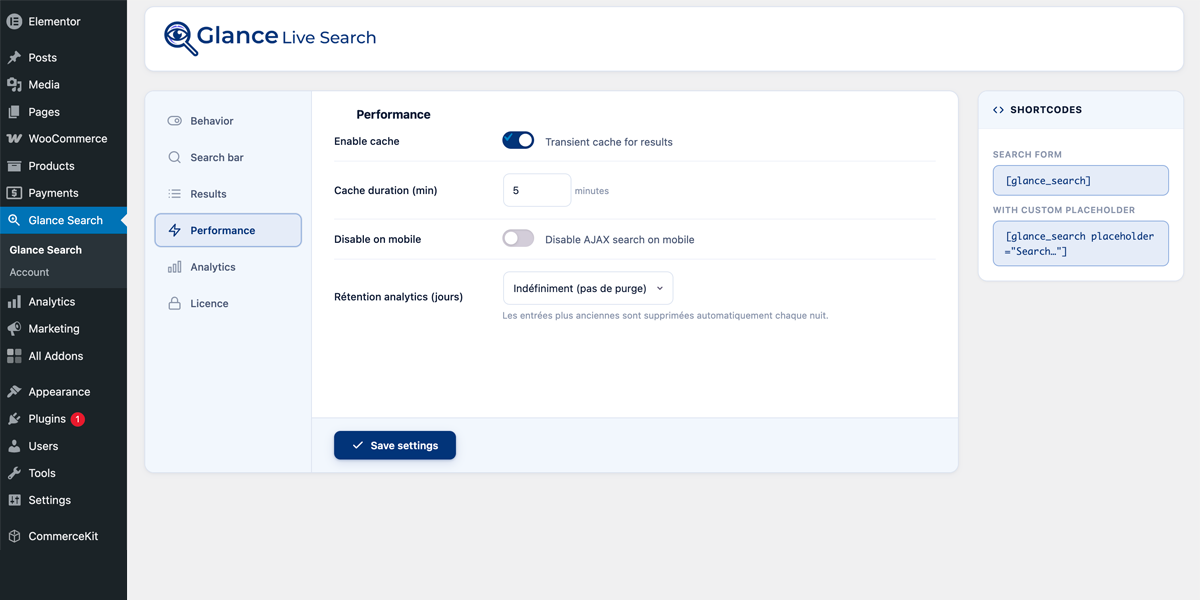Image resolution: width=1200 pixels, height=600 pixels.
Task: Click the shortcodes code icon in panel header
Action: (998, 110)
